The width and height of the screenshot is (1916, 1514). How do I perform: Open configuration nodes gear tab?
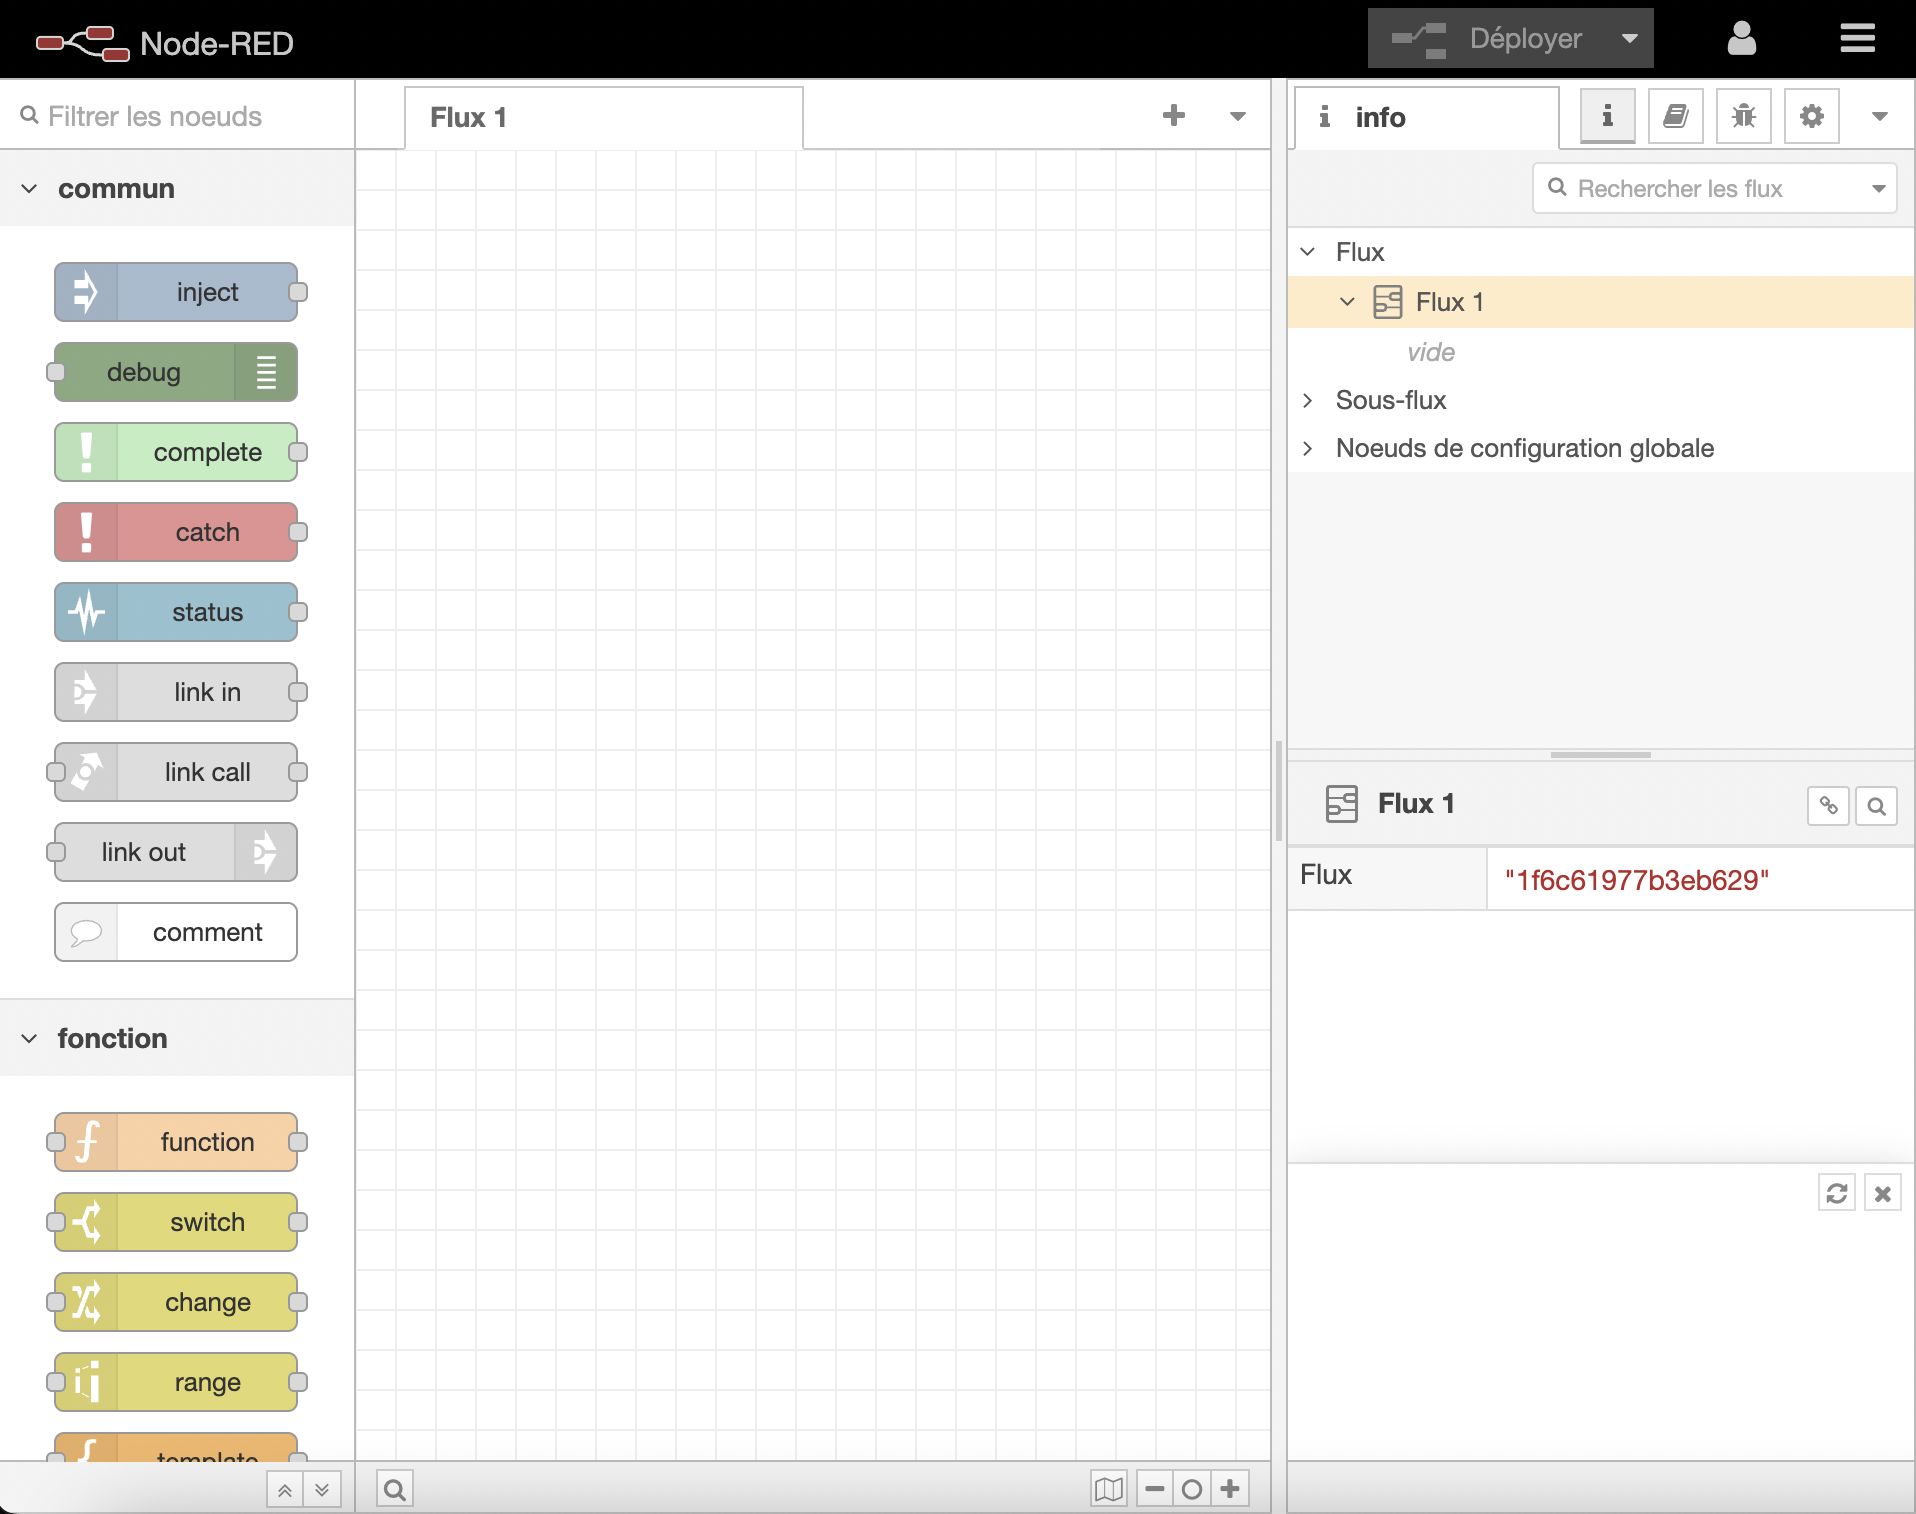click(x=1811, y=117)
